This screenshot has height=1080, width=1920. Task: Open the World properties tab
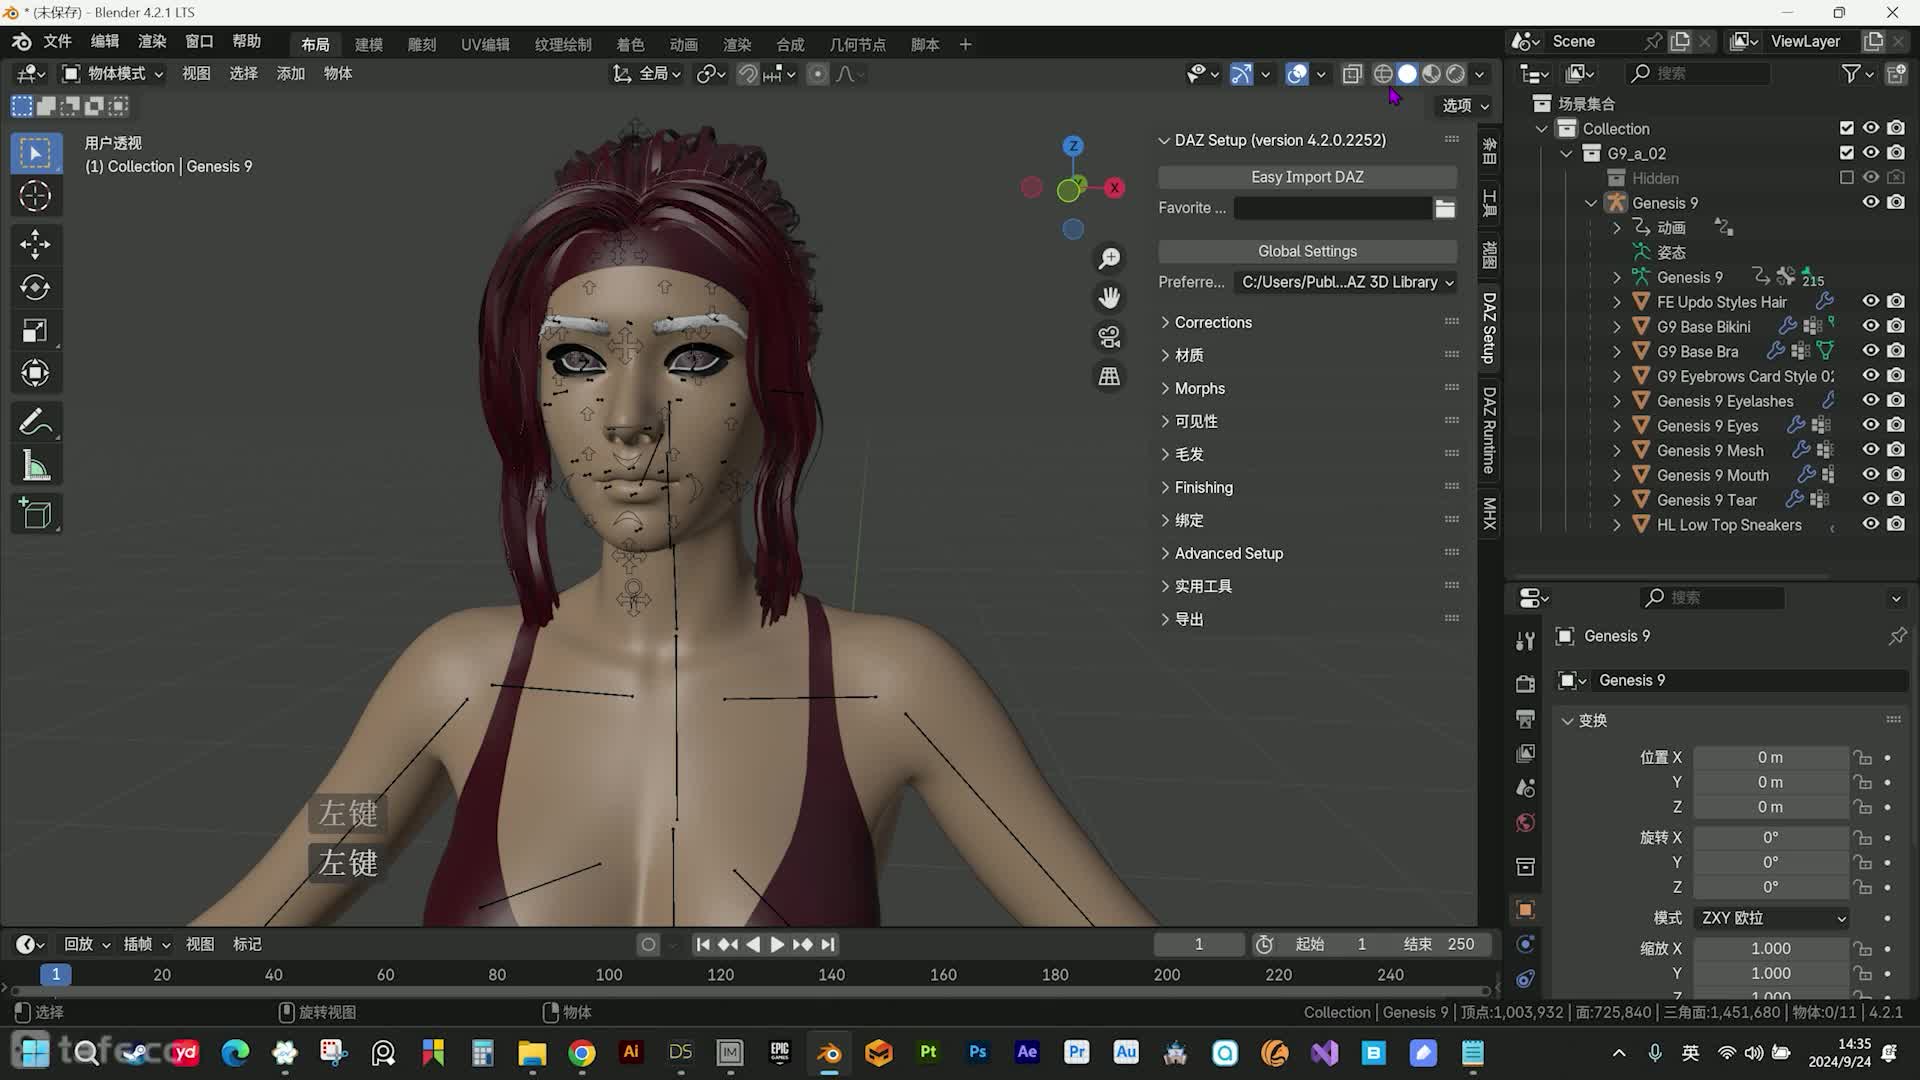(1525, 823)
